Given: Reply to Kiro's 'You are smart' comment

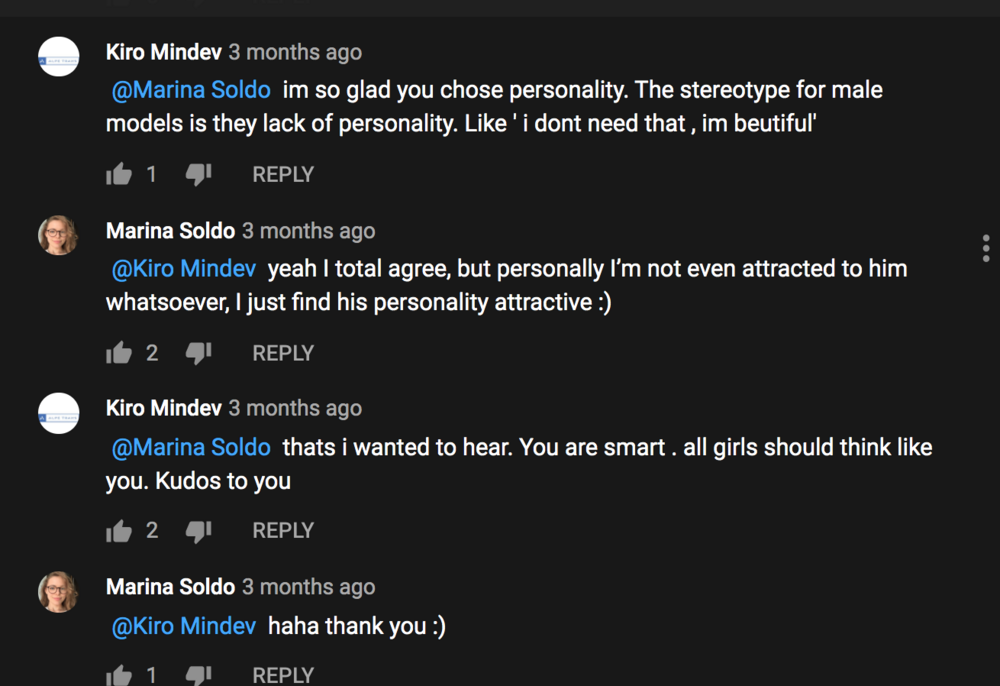Looking at the screenshot, I should (283, 530).
